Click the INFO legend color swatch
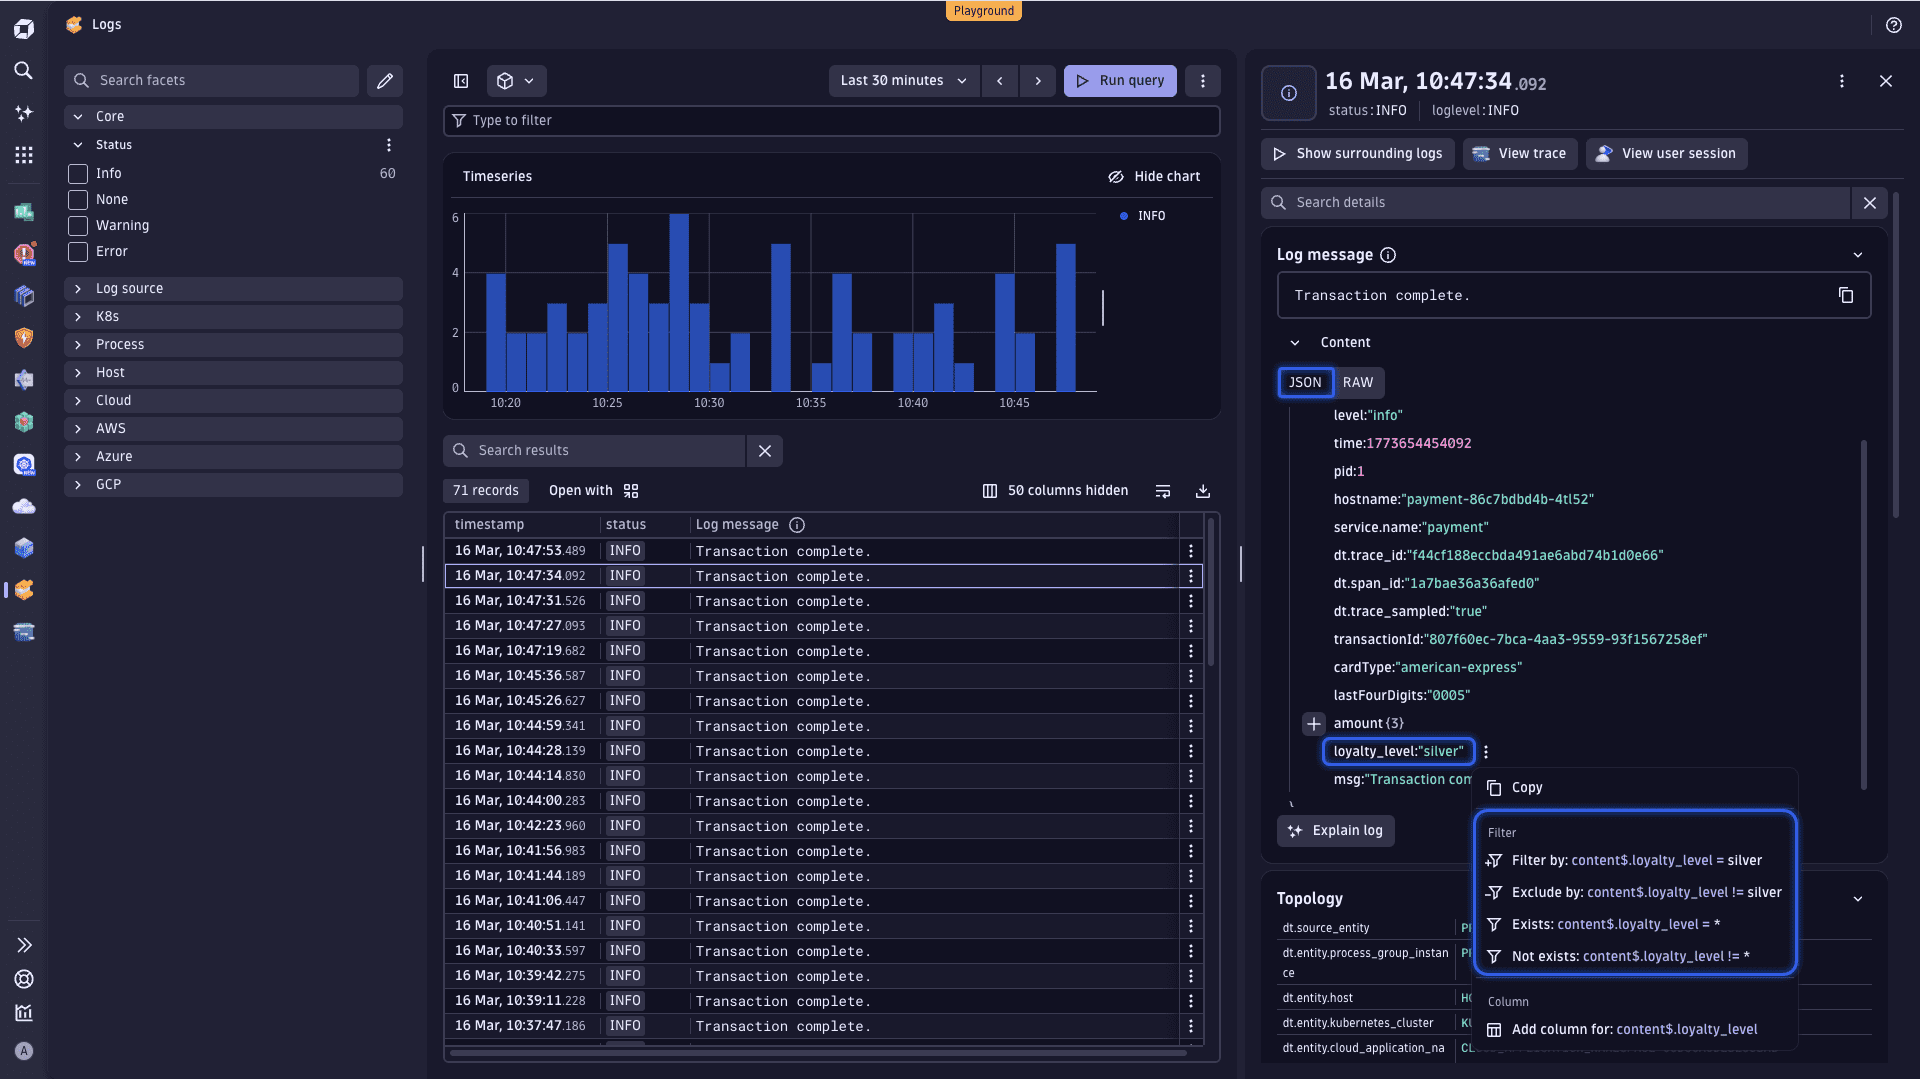 coord(1124,216)
